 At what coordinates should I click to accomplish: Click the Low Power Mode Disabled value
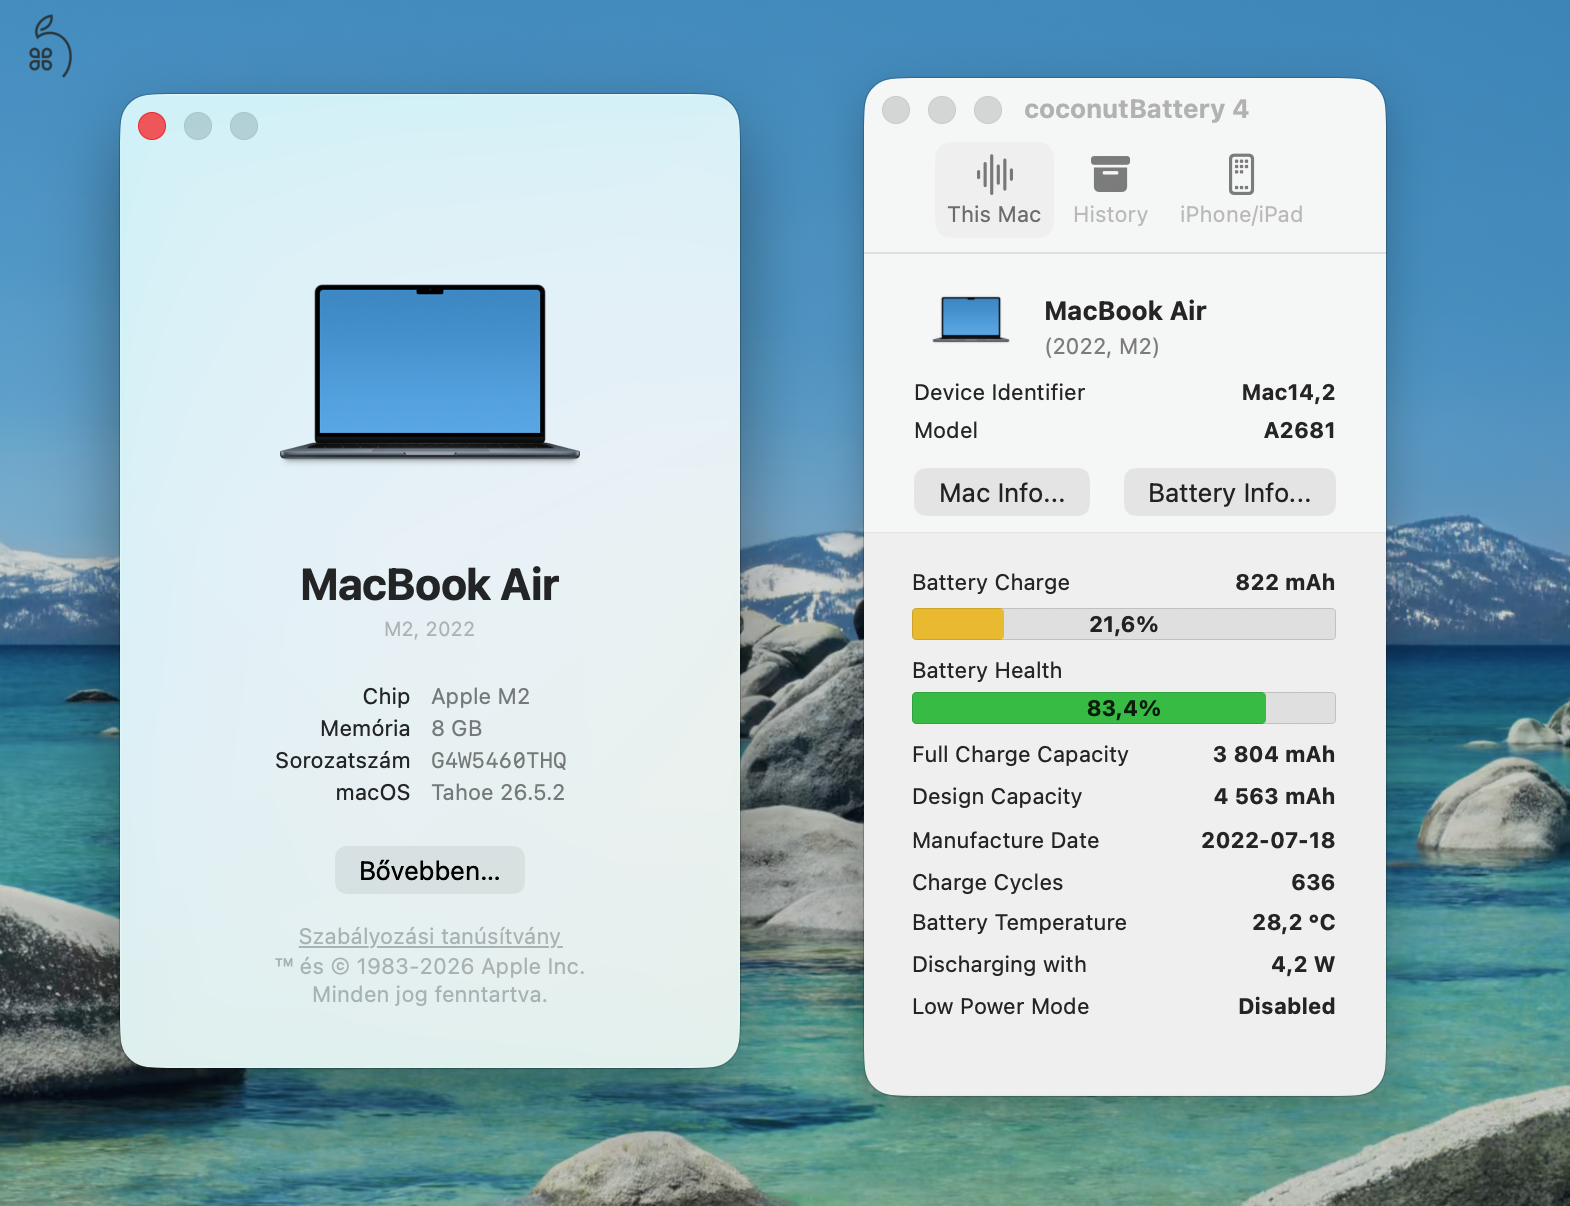pyautogui.click(x=1287, y=1006)
